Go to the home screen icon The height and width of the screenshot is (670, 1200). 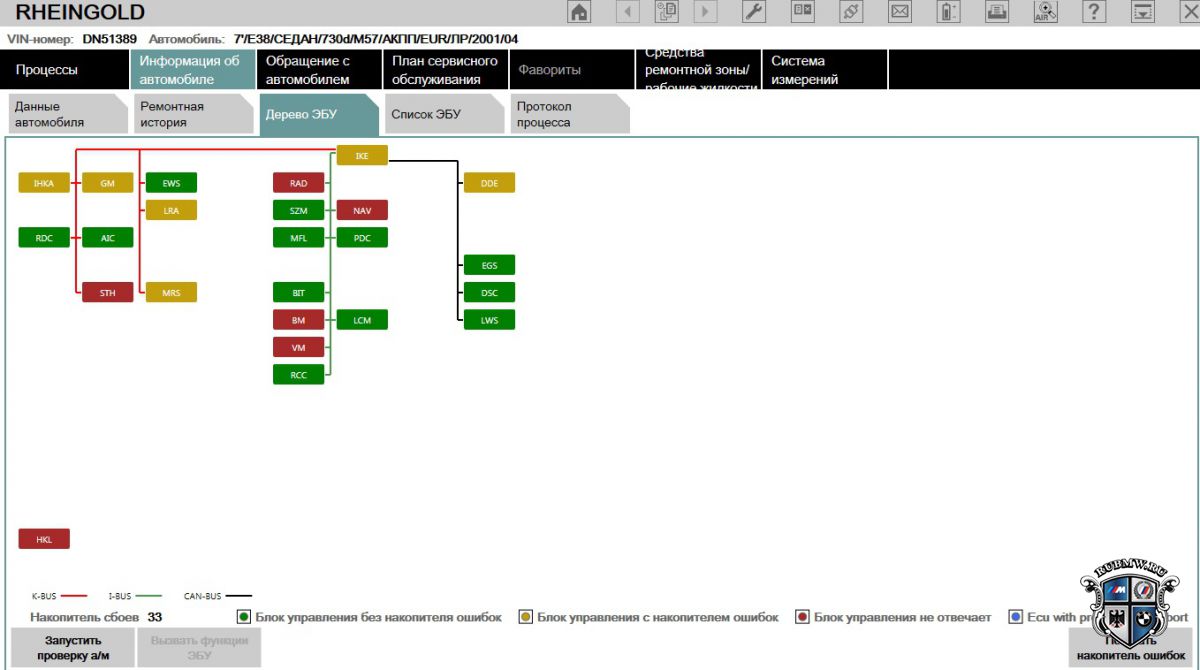coord(579,12)
